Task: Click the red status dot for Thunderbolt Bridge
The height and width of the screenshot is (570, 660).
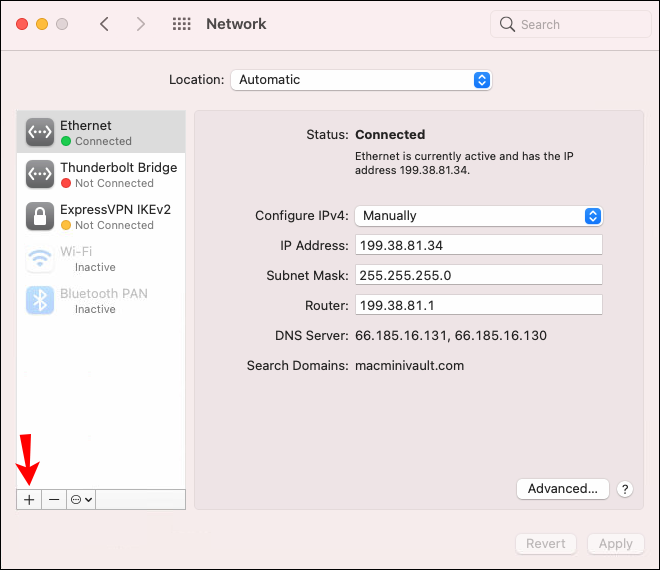Action: (66, 183)
